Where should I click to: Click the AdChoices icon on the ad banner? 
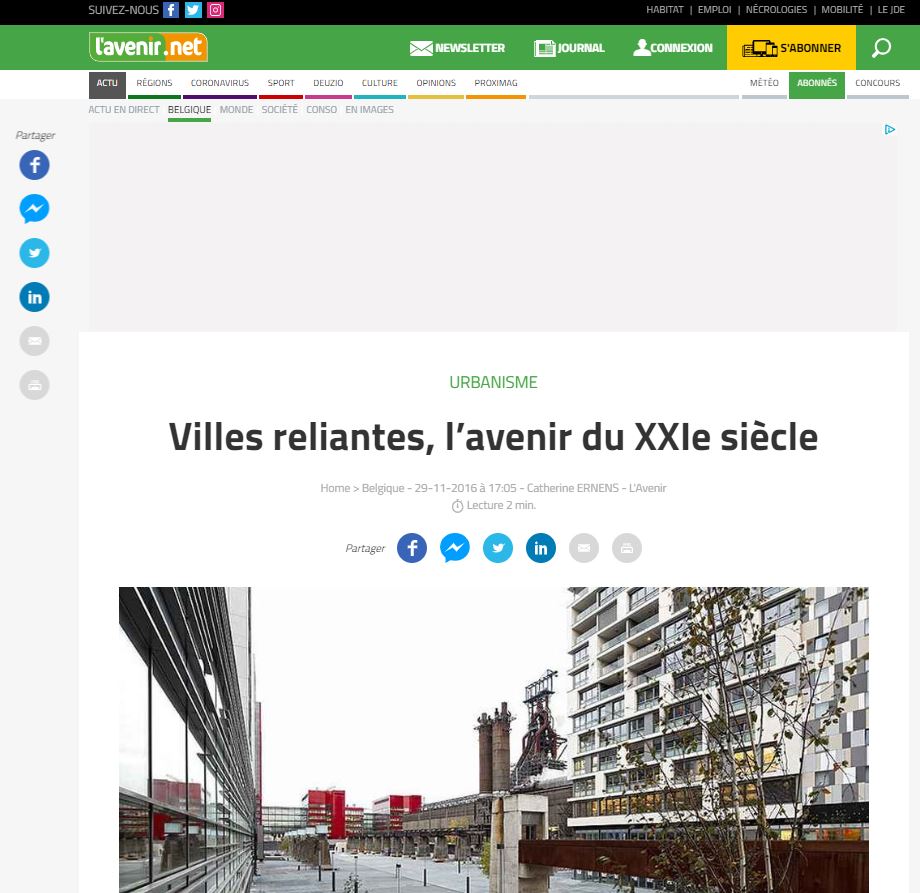click(x=889, y=130)
